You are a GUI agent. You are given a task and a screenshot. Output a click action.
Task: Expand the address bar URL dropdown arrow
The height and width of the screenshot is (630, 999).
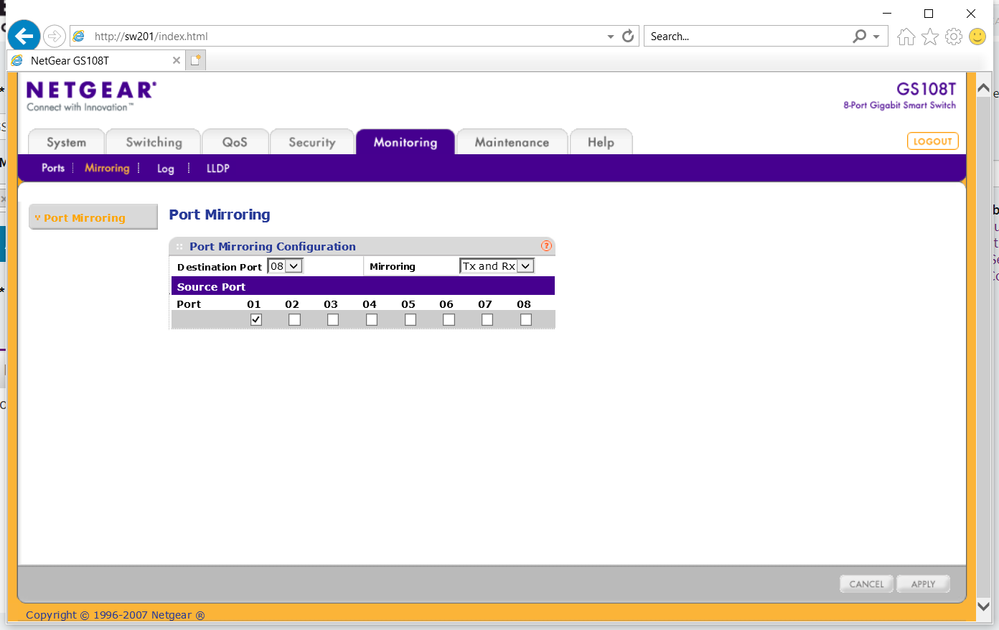[x=611, y=37]
